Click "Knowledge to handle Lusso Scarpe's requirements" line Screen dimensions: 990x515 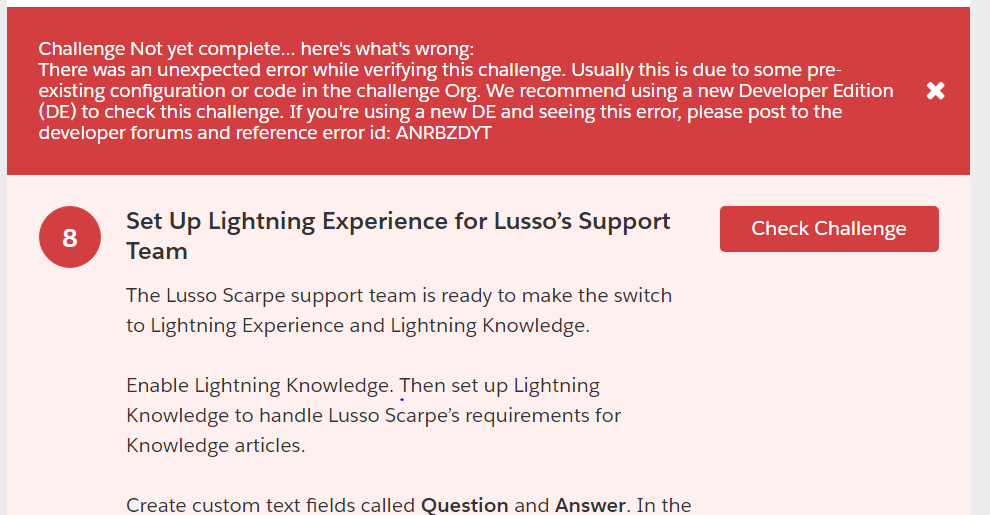(373, 416)
